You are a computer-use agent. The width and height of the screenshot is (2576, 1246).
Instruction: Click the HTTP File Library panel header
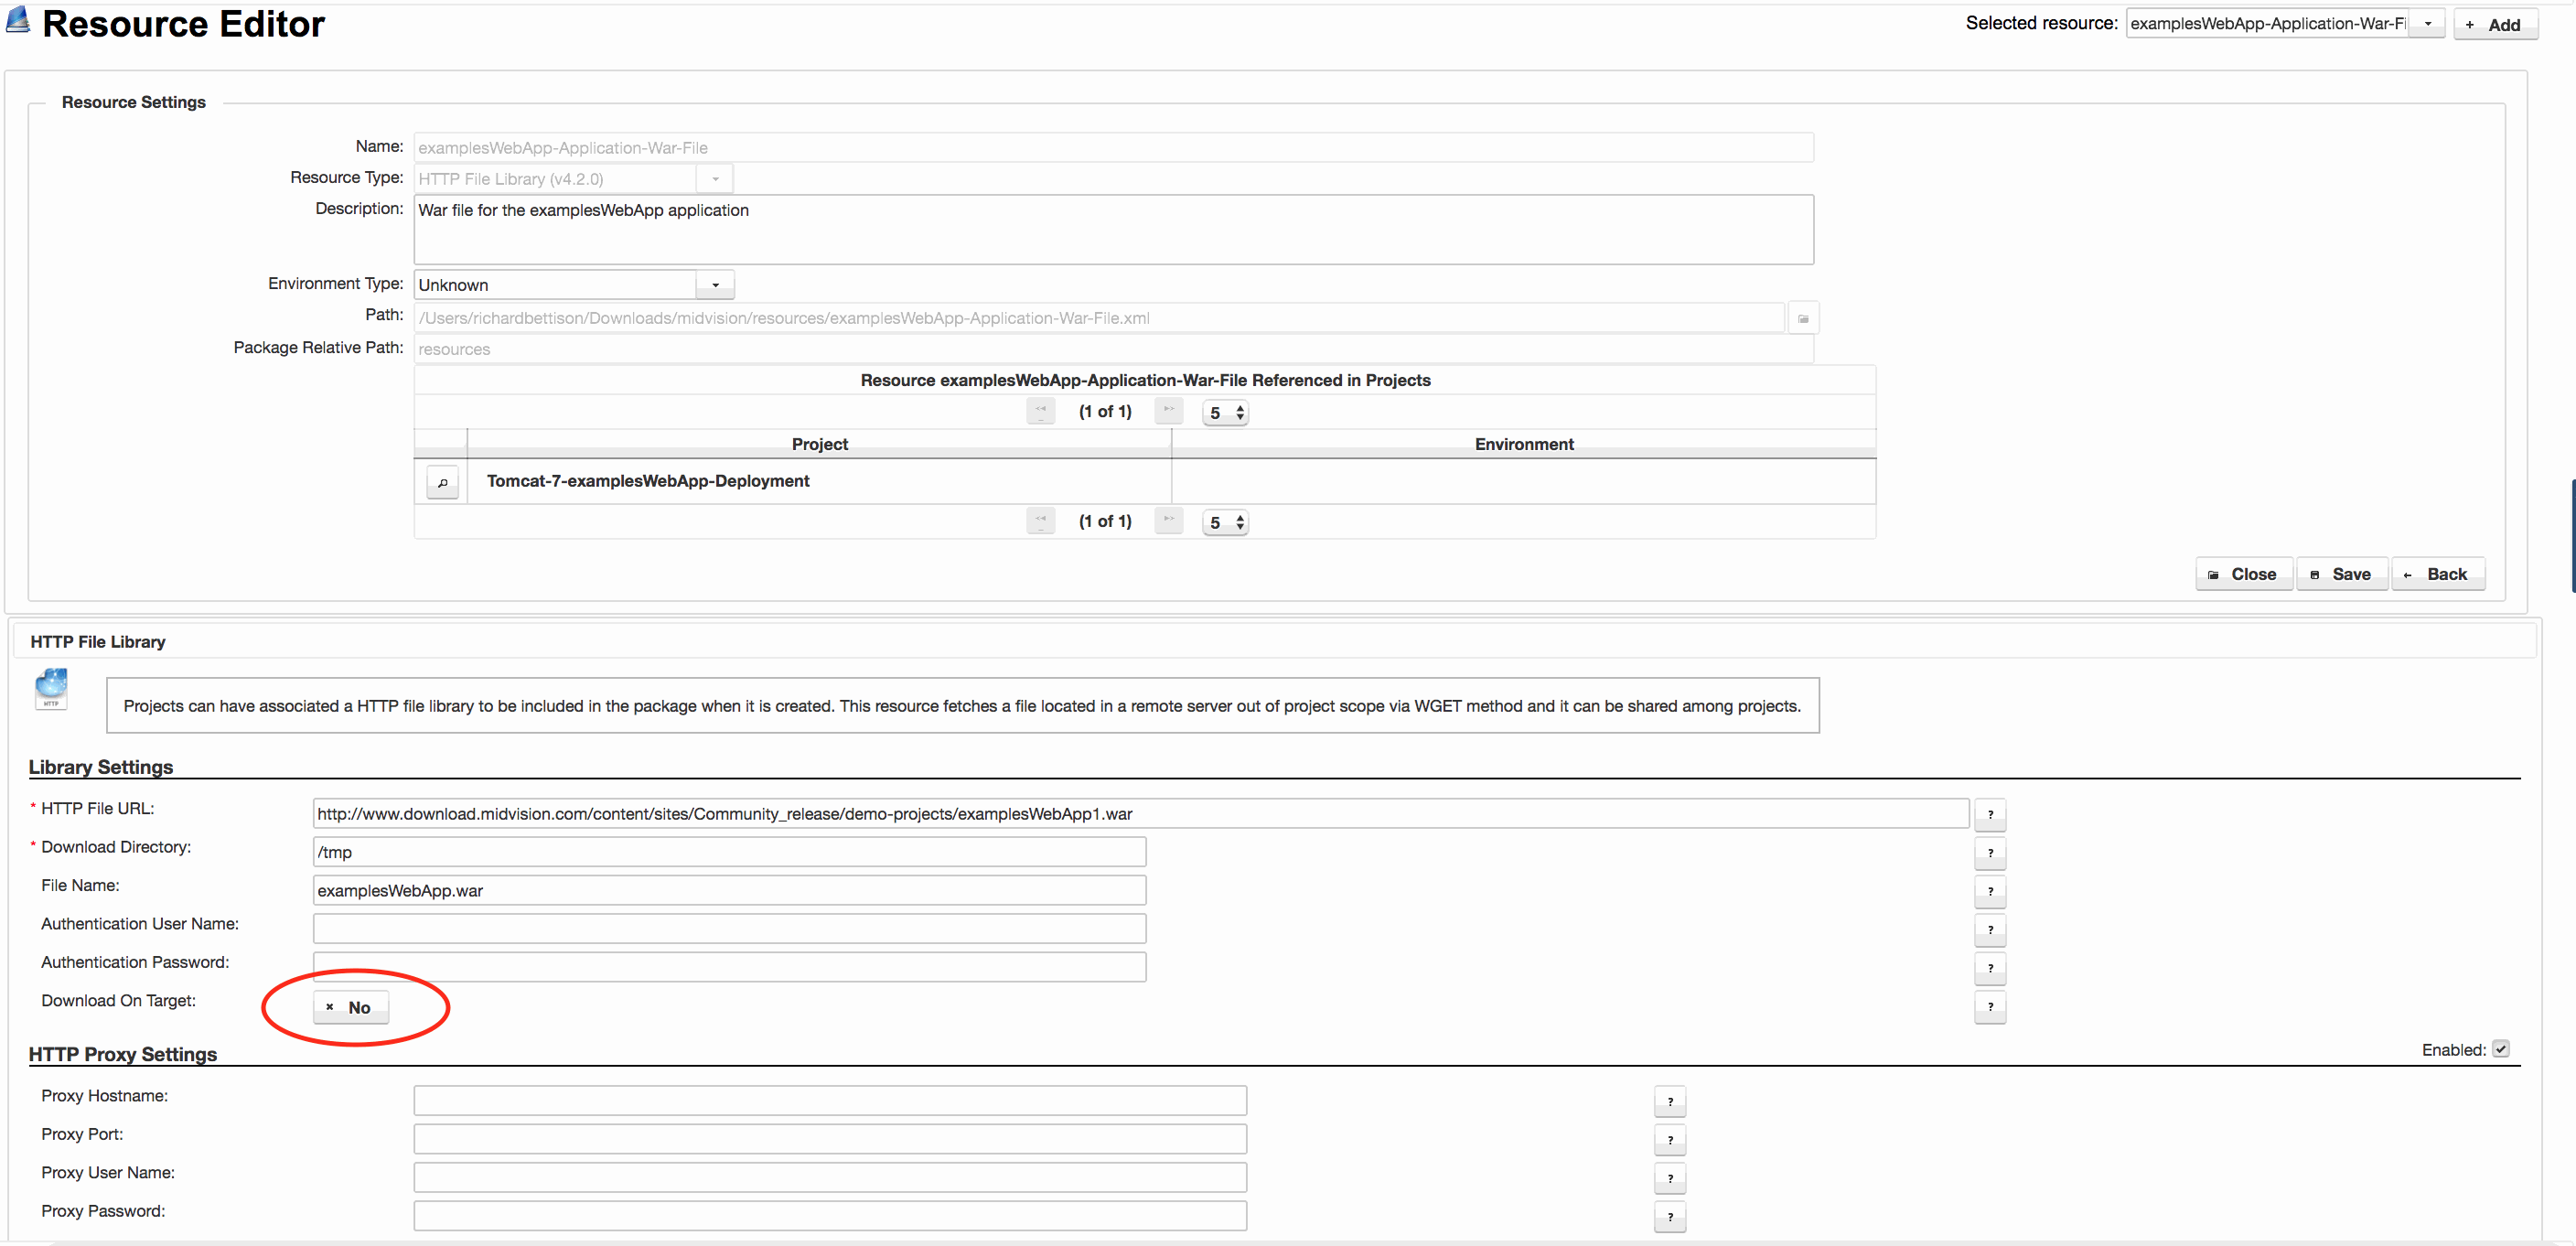[1275, 642]
